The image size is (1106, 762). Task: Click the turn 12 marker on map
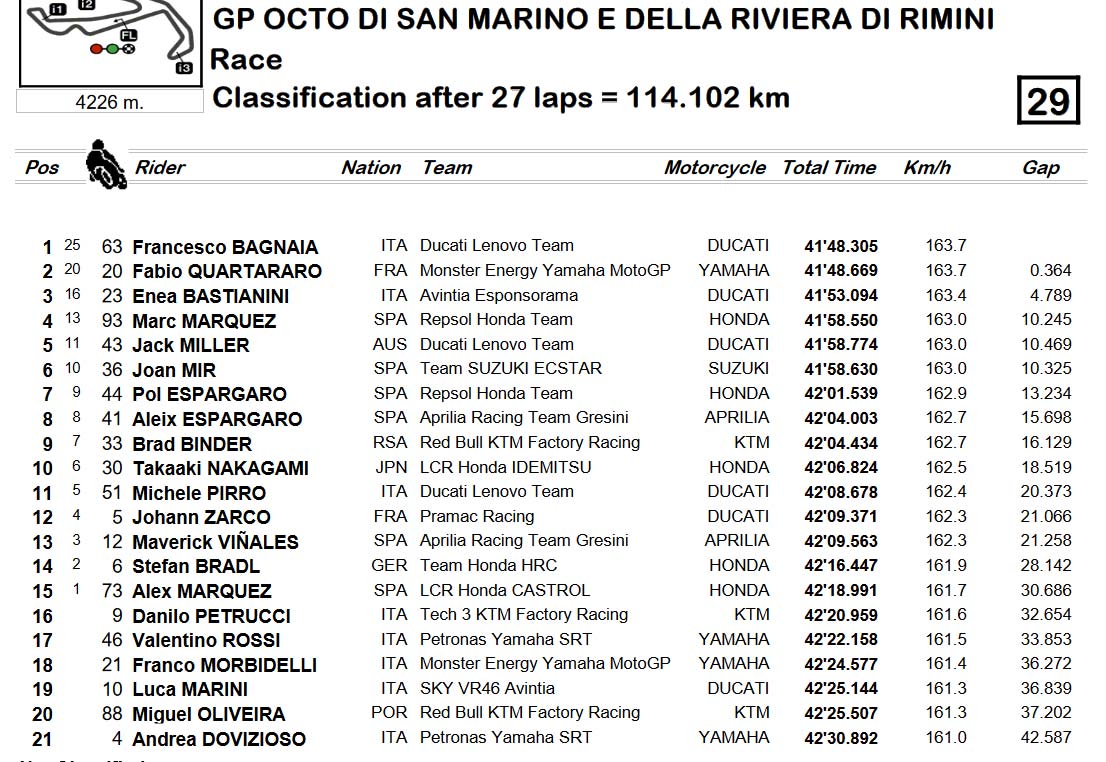pos(86,4)
